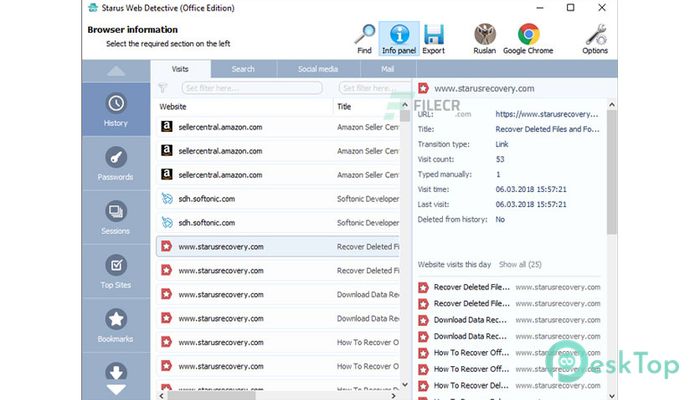
Task: Select the first sellercentral.amazon.com row
Action: 278,127
